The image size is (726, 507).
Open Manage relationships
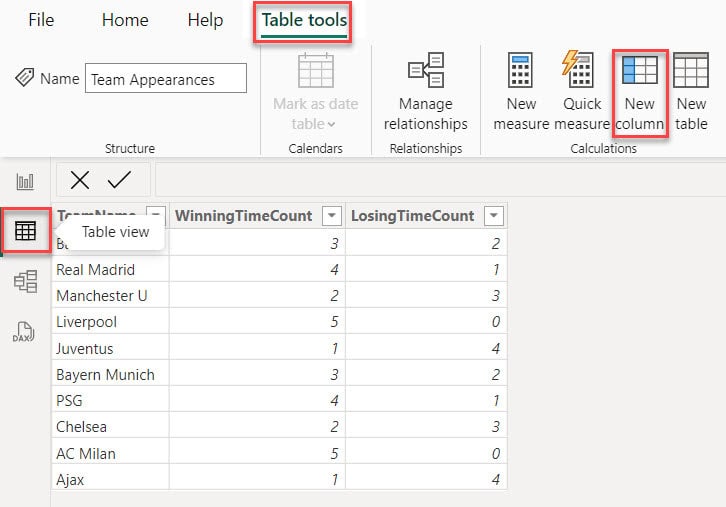[x=426, y=91]
